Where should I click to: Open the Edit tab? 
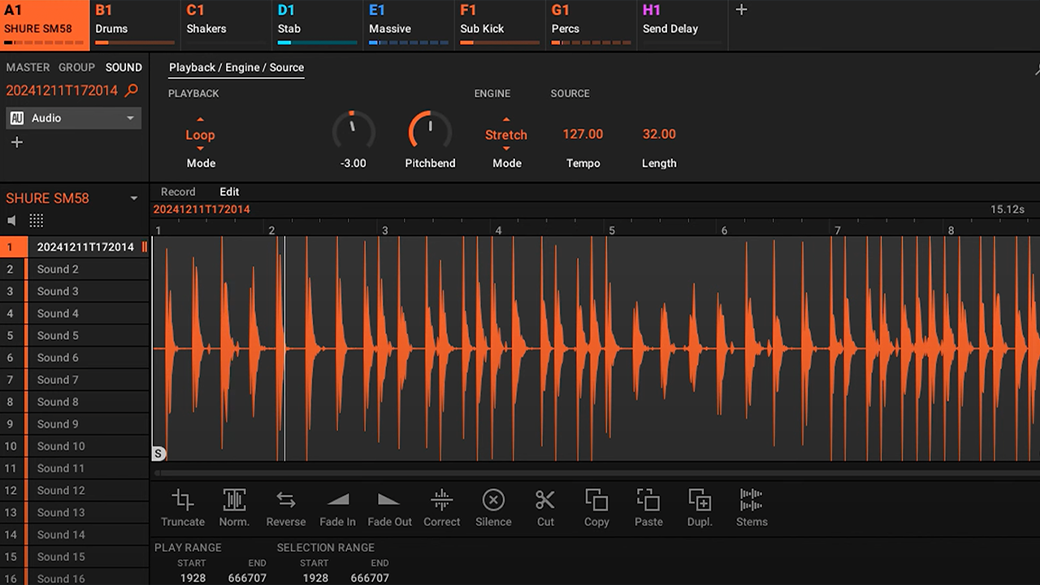(229, 192)
